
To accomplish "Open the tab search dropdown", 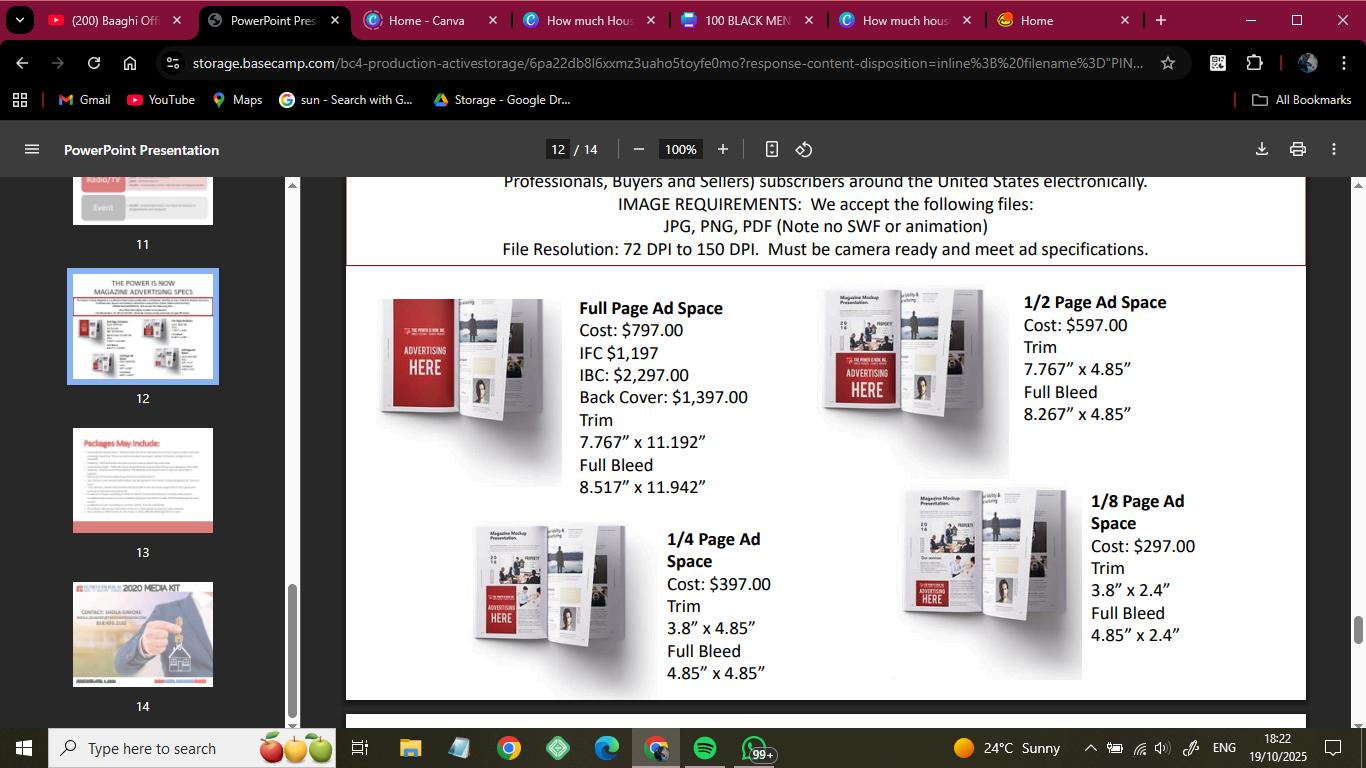I will pyautogui.click(x=19, y=20).
